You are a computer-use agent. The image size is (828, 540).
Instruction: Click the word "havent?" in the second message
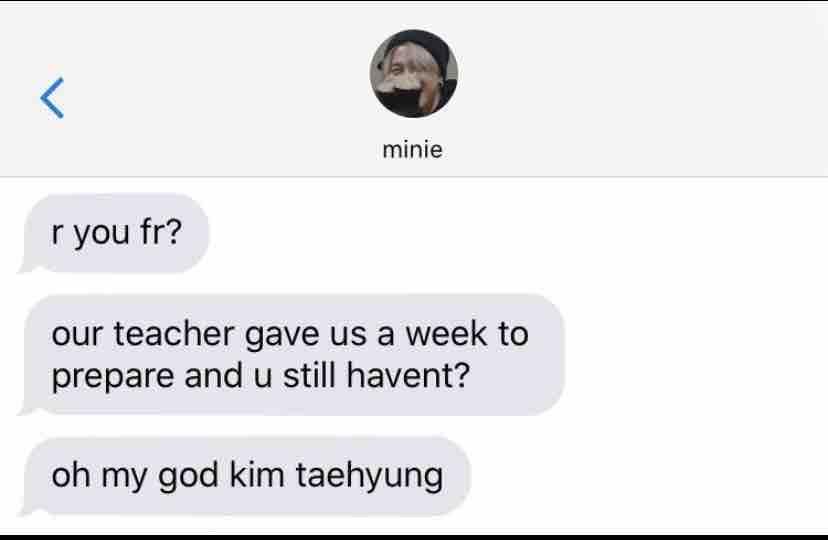(408, 375)
